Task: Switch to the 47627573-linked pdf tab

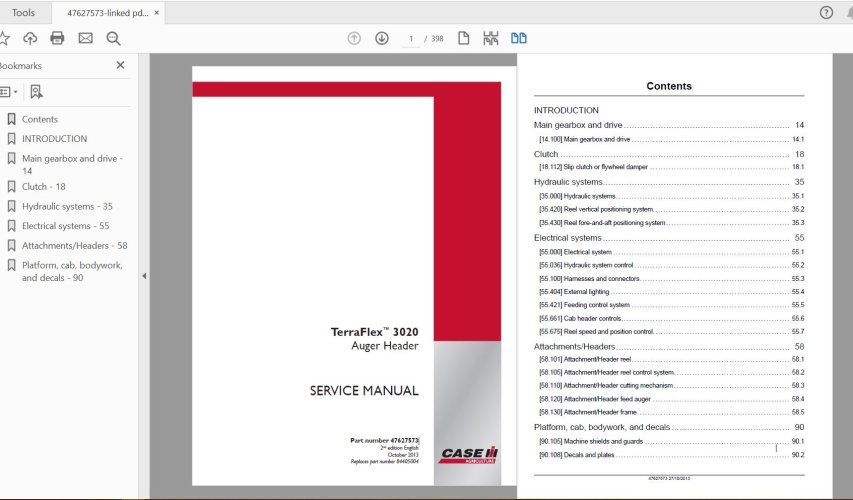Action: (107, 13)
